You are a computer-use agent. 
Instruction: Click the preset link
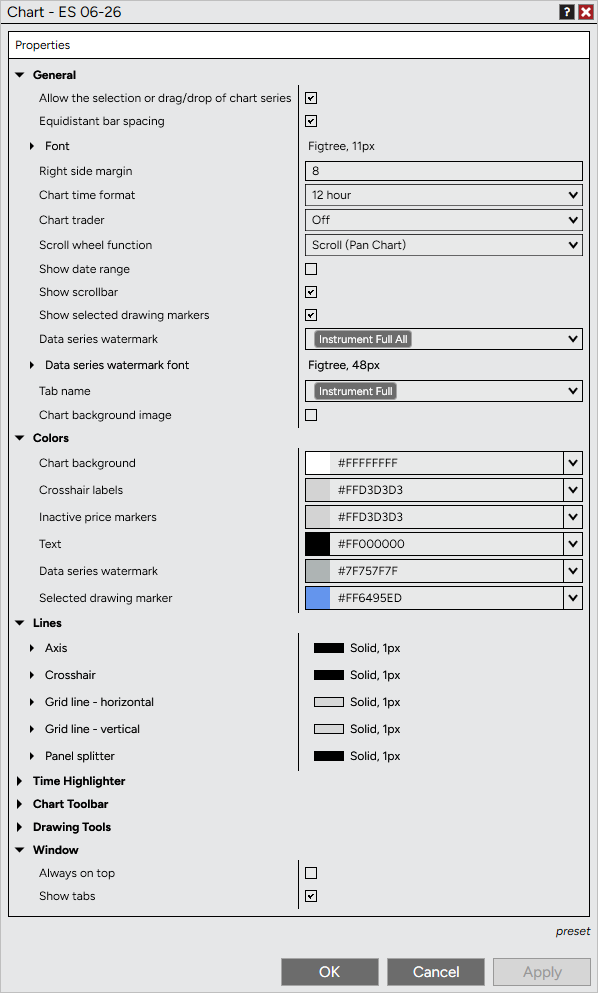click(x=573, y=932)
